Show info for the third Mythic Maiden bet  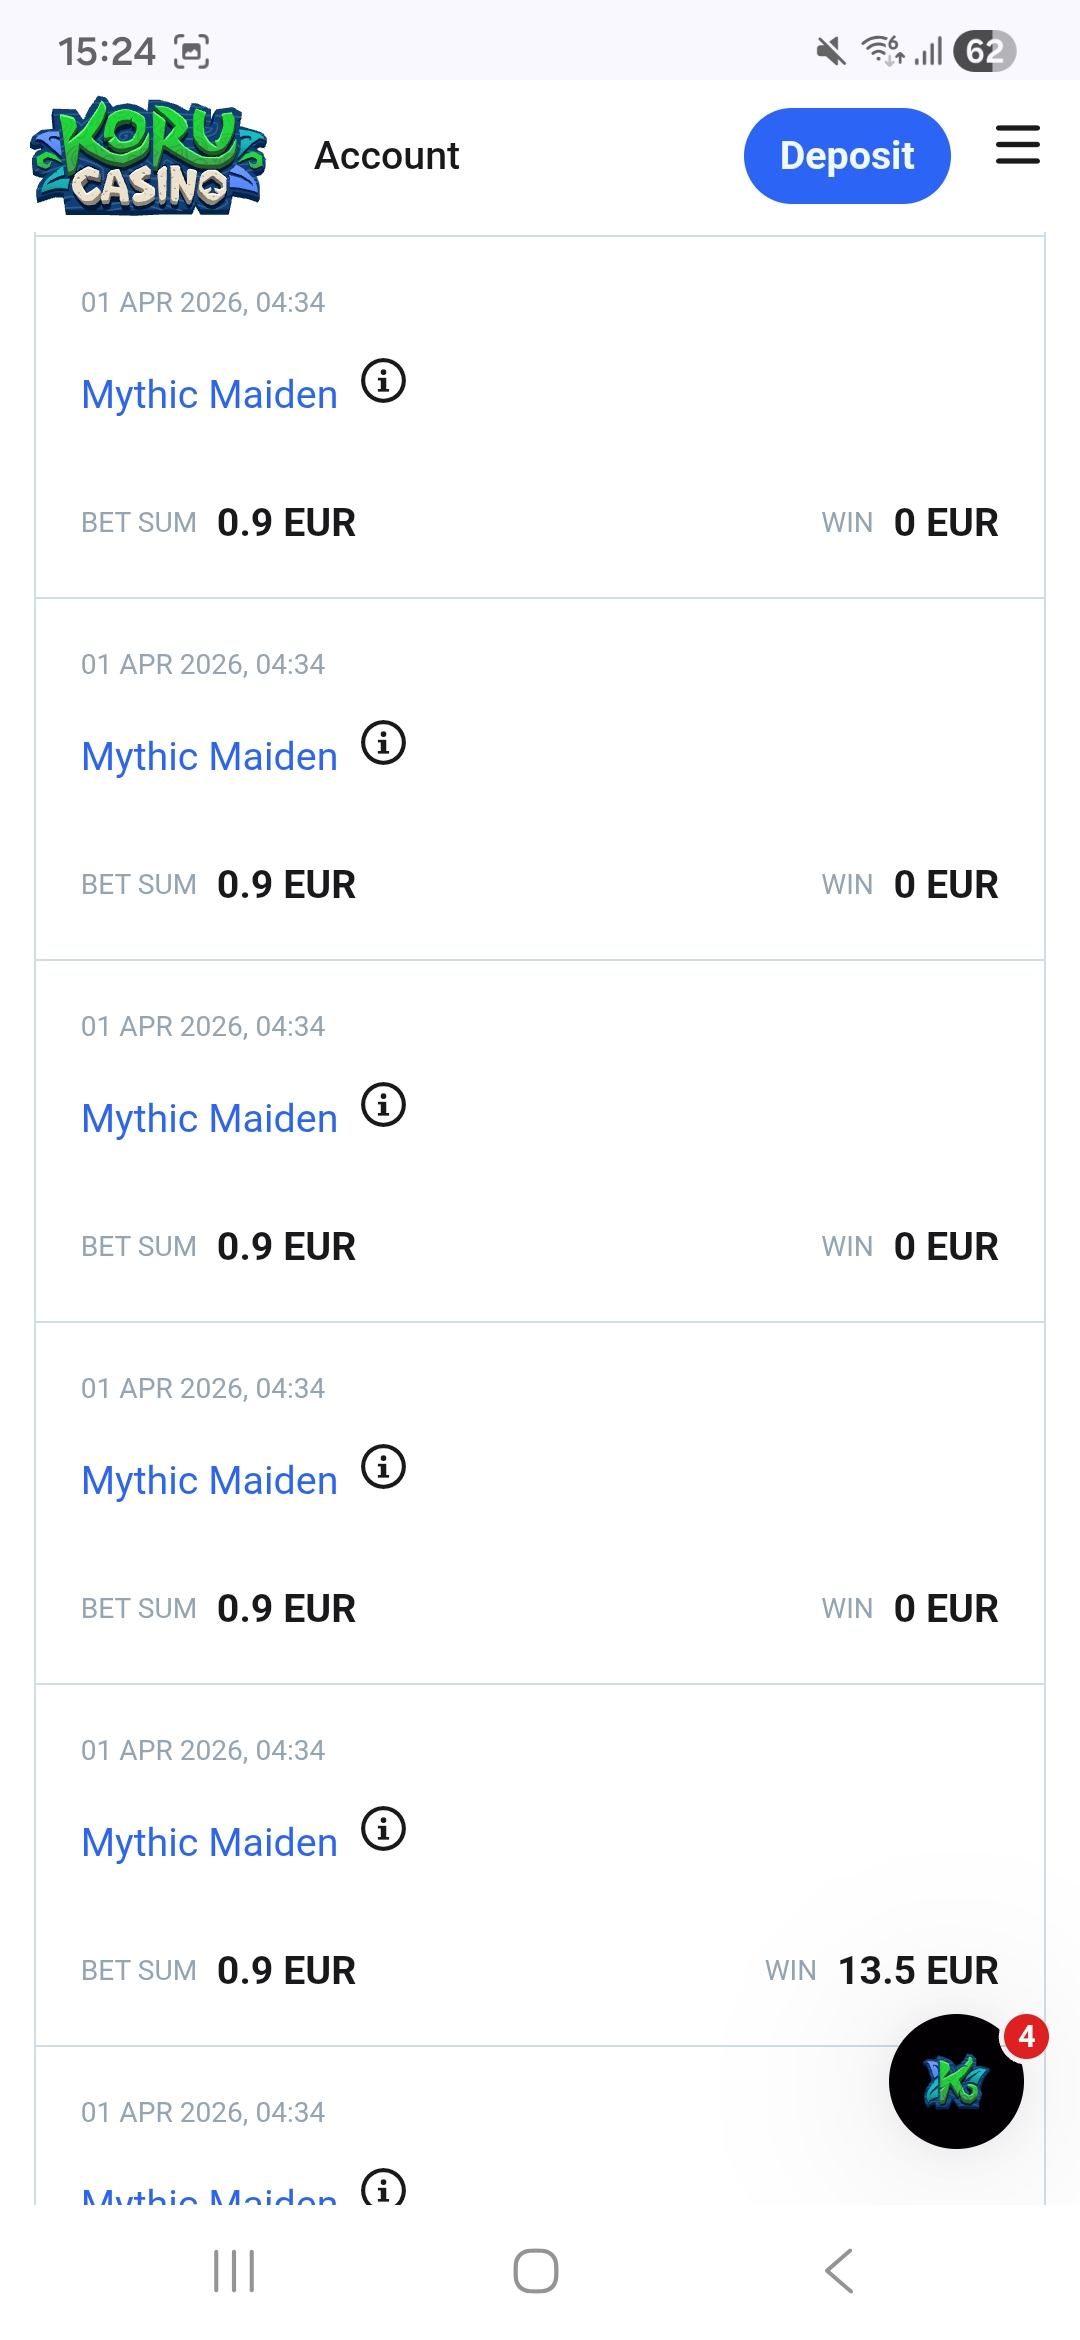(383, 1105)
